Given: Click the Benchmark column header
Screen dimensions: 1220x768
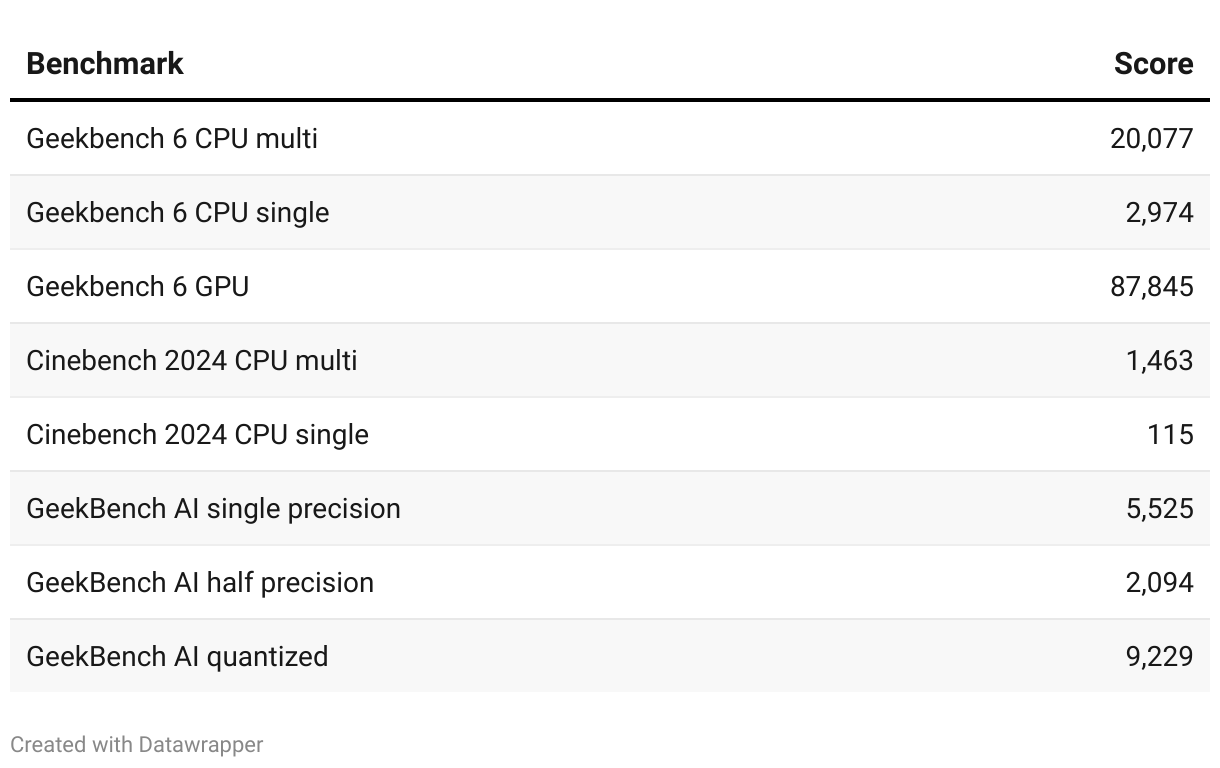Looking at the screenshot, I should (105, 64).
